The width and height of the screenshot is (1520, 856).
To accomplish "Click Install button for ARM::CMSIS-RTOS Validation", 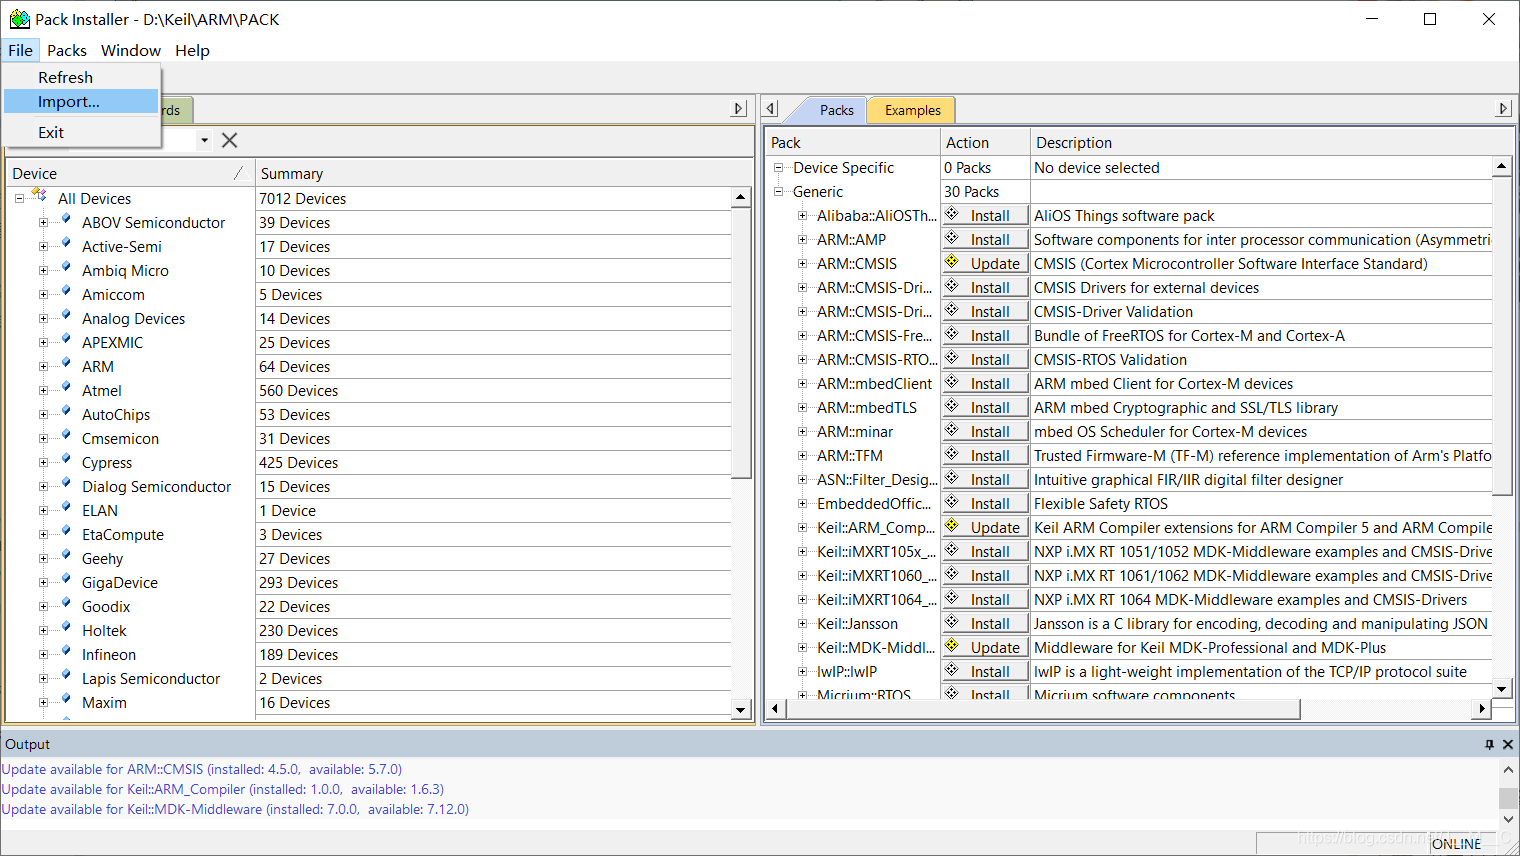I will pos(985,359).
